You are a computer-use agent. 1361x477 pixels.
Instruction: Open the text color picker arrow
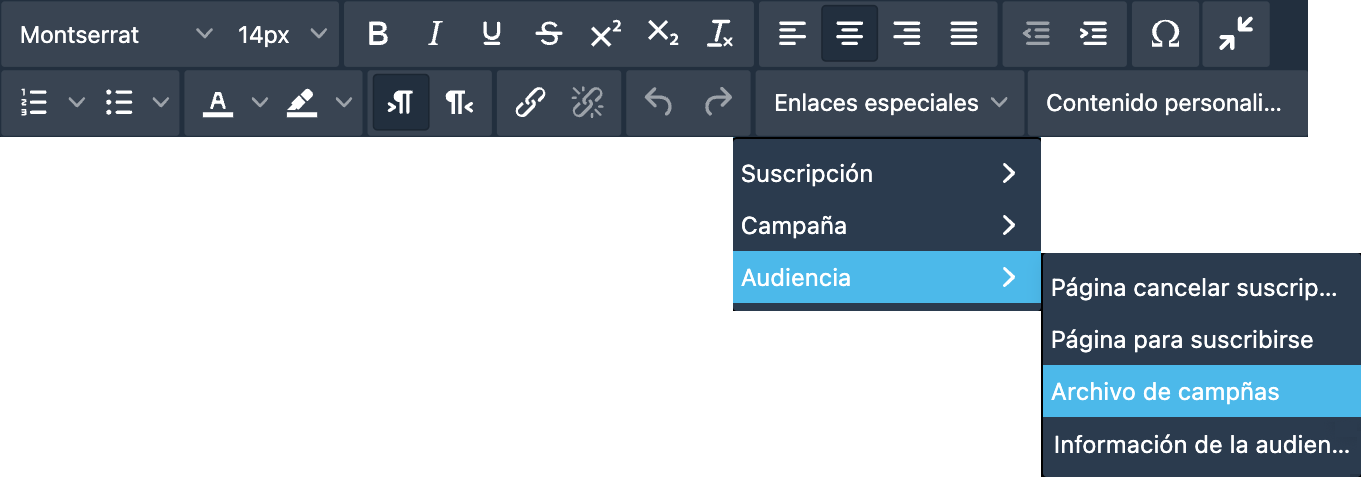[260, 102]
